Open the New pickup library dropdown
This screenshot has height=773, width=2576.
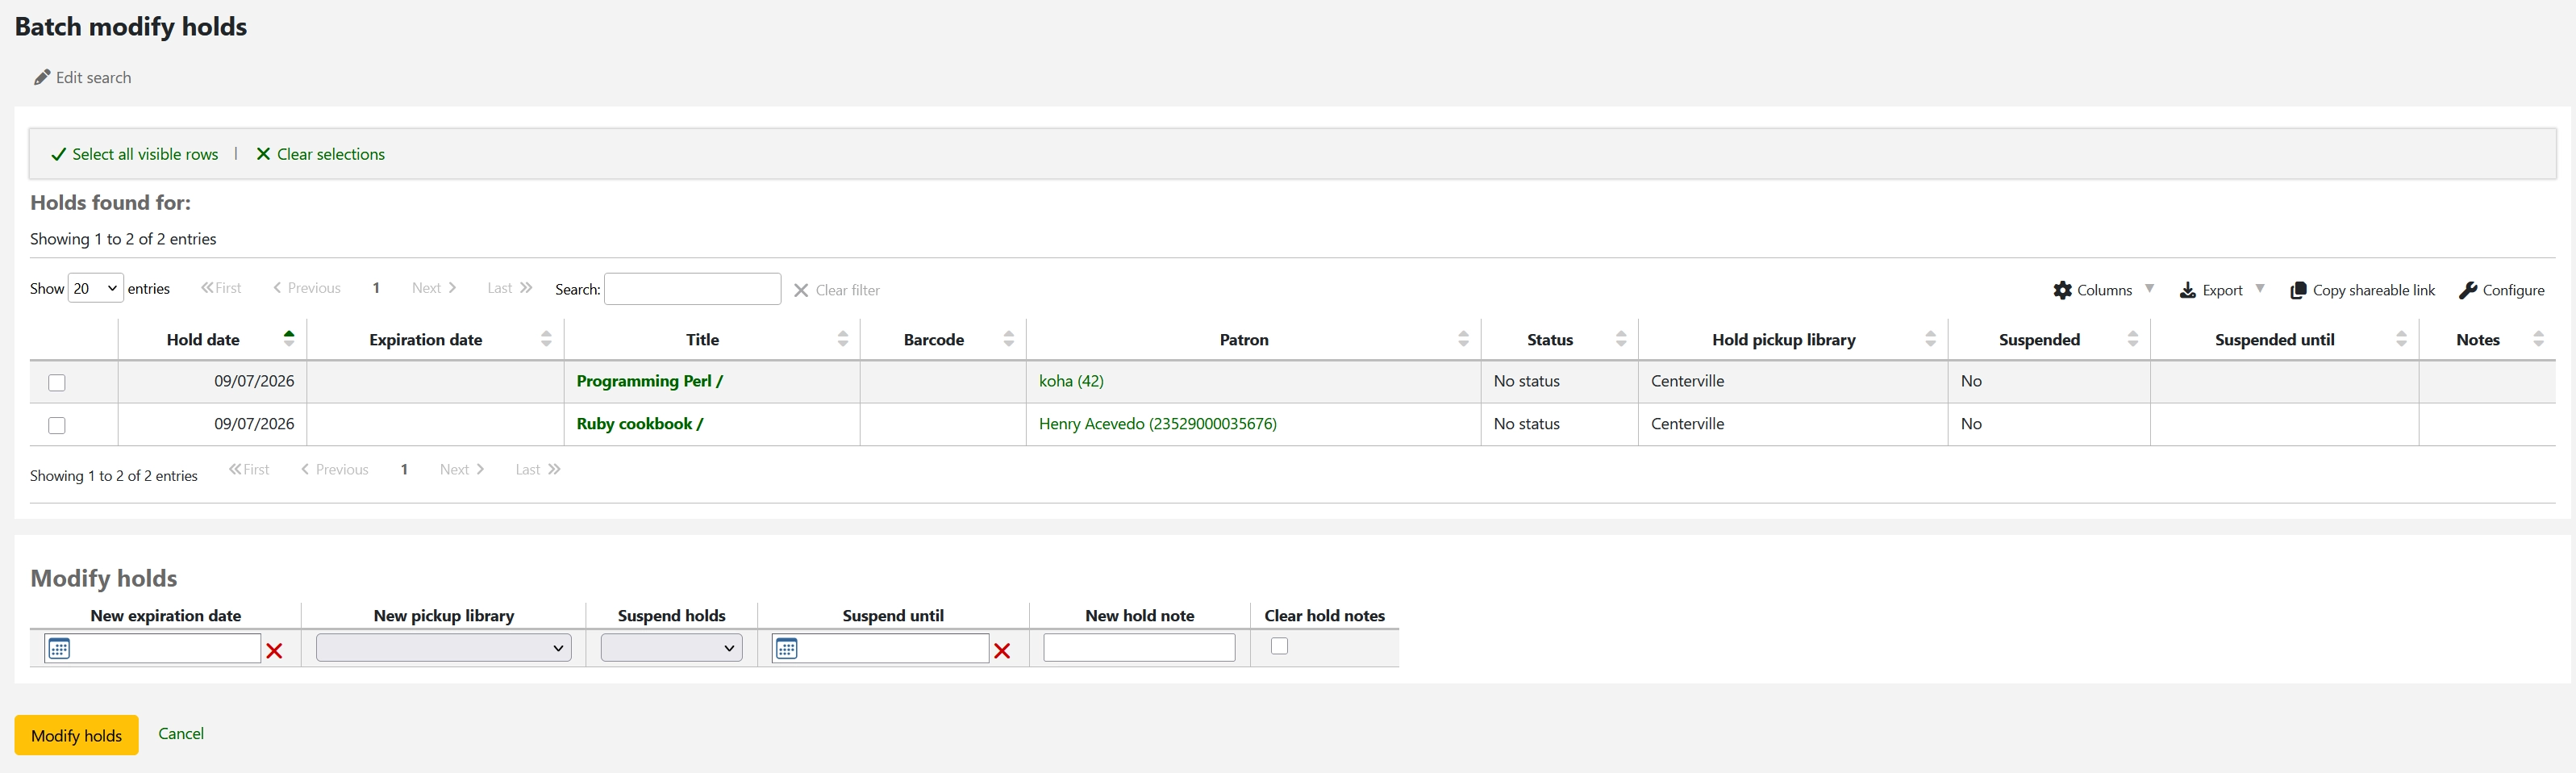tap(444, 648)
